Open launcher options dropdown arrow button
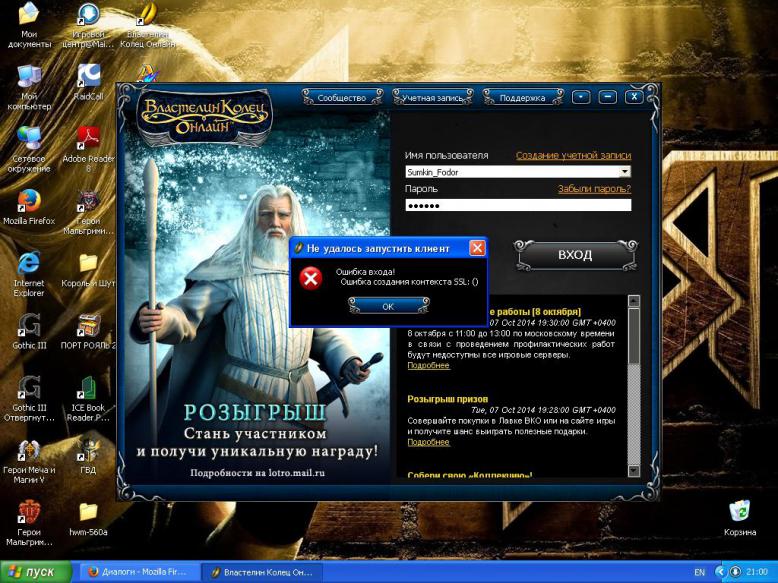The image size is (778, 583). click(581, 97)
